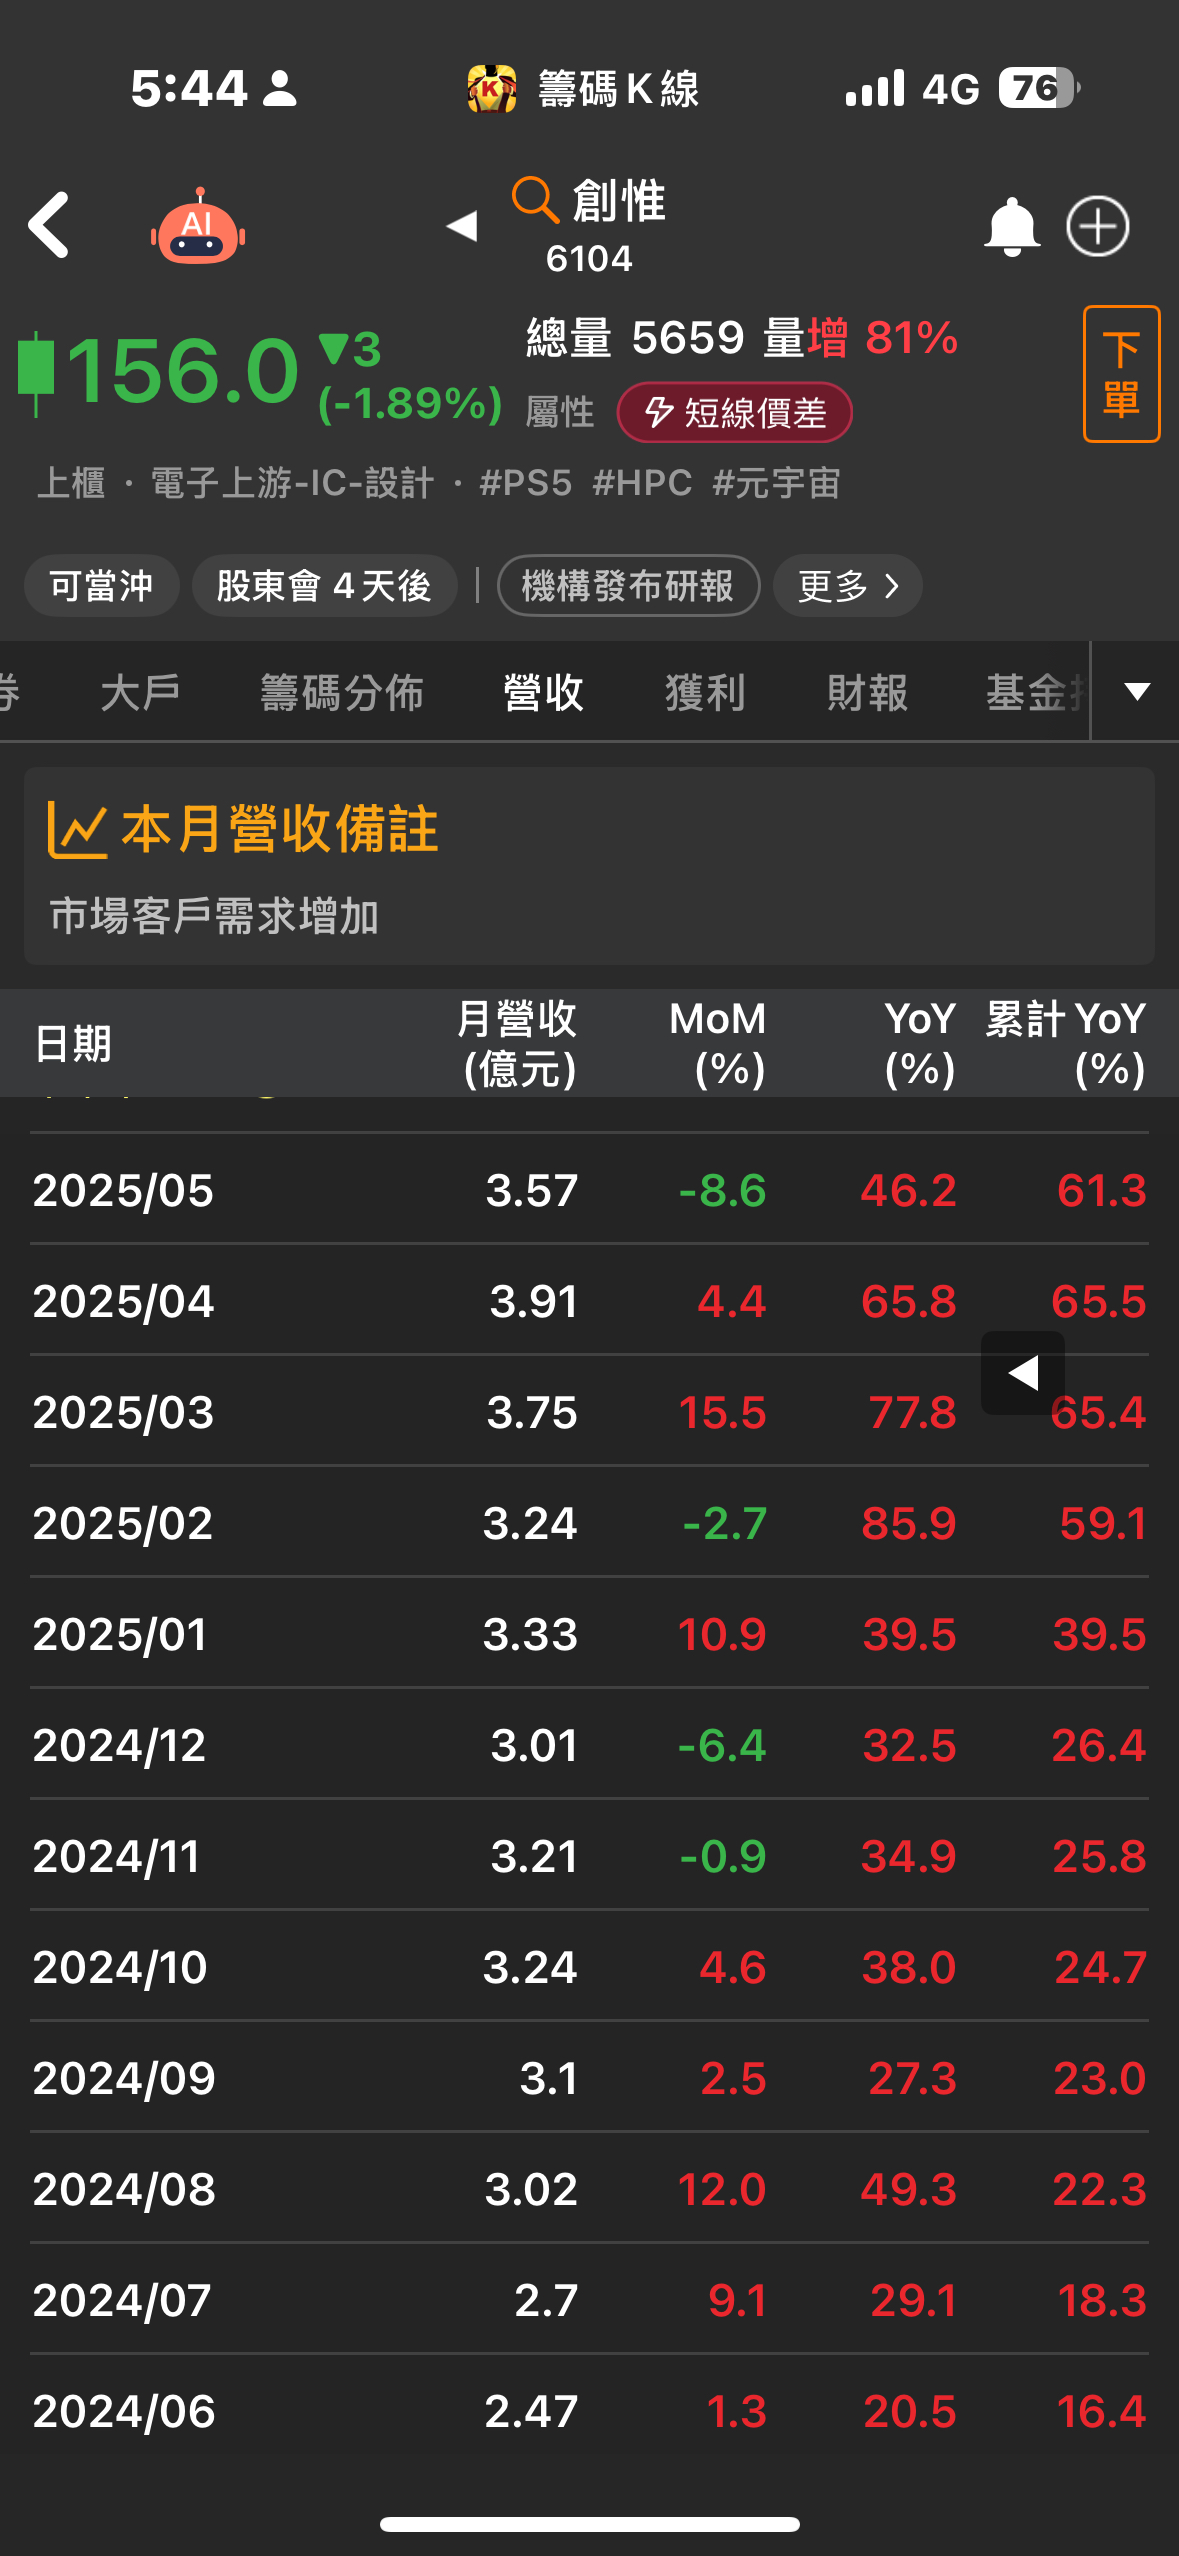This screenshot has height=2556, width=1179.
Task: Tap 電子上游-IC-設計 industry label
Action: [x=292, y=483]
